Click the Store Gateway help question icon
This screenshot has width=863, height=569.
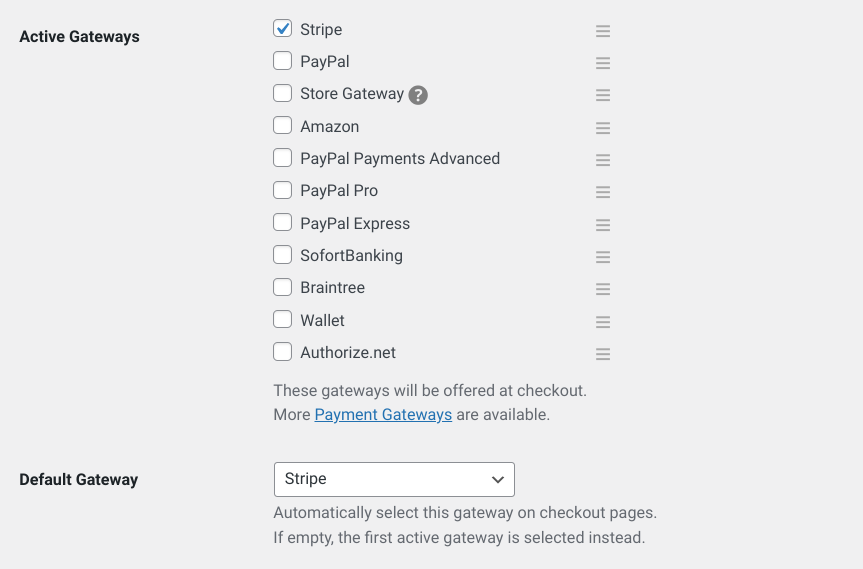(418, 95)
